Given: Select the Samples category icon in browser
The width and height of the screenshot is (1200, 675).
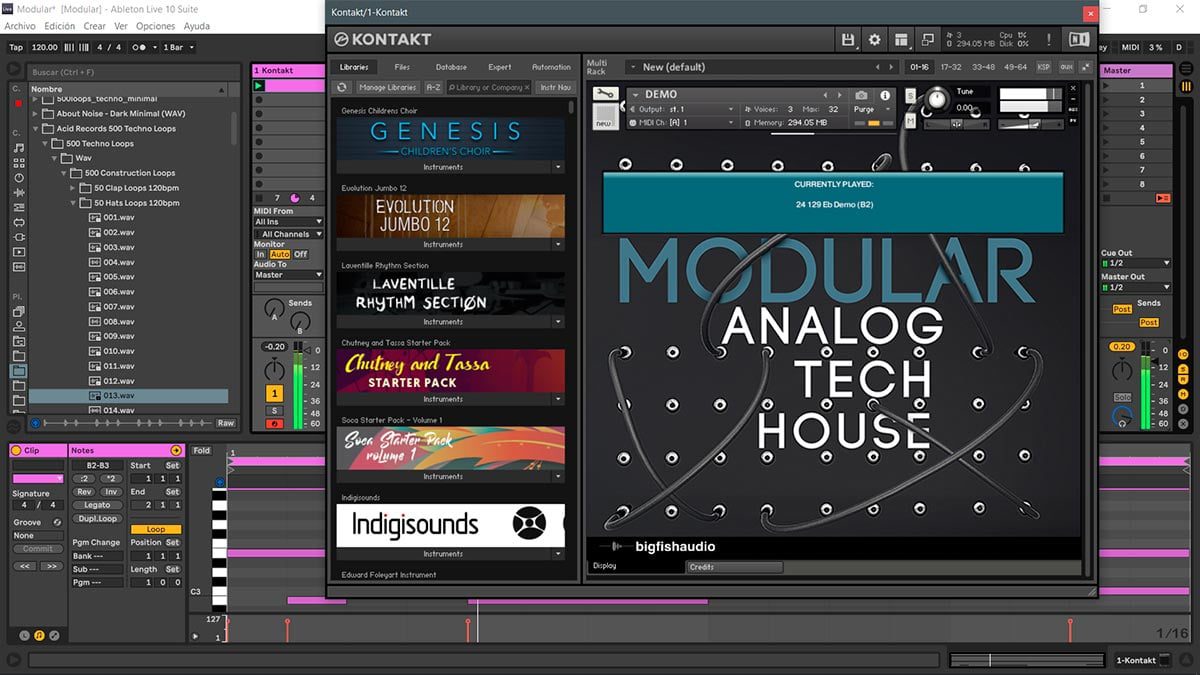Looking at the screenshot, I should 19,268.
